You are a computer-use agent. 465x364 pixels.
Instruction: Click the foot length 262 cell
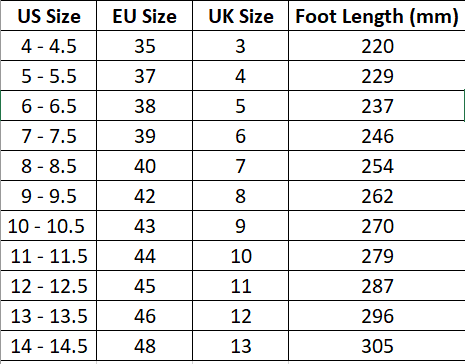(x=377, y=196)
